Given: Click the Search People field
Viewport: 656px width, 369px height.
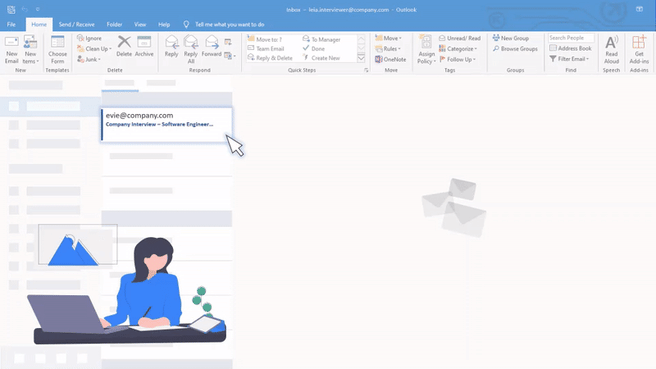Looking at the screenshot, I should tap(571, 38).
